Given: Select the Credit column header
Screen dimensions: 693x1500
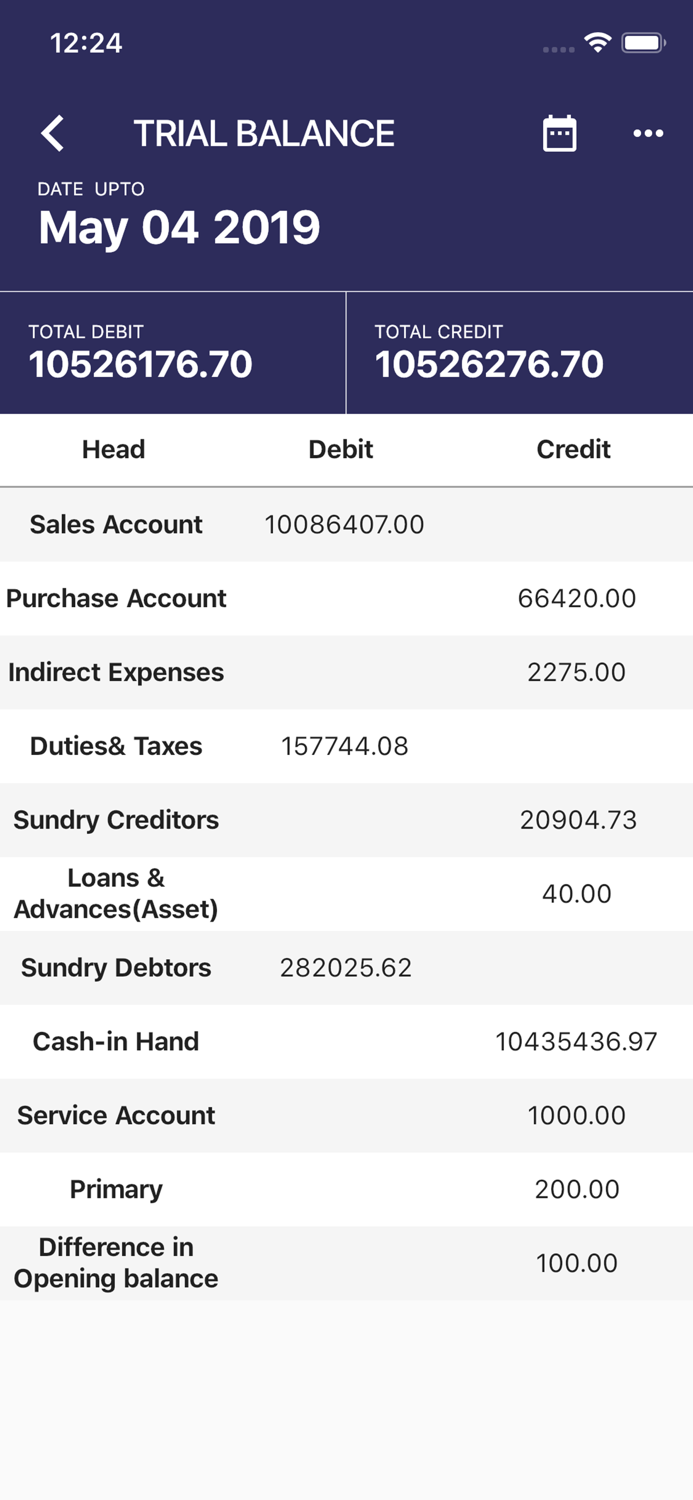Looking at the screenshot, I should [573, 449].
